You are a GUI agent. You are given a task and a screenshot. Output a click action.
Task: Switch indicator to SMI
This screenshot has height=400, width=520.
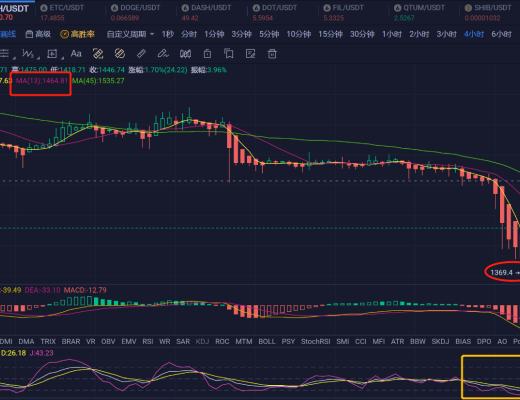343,342
